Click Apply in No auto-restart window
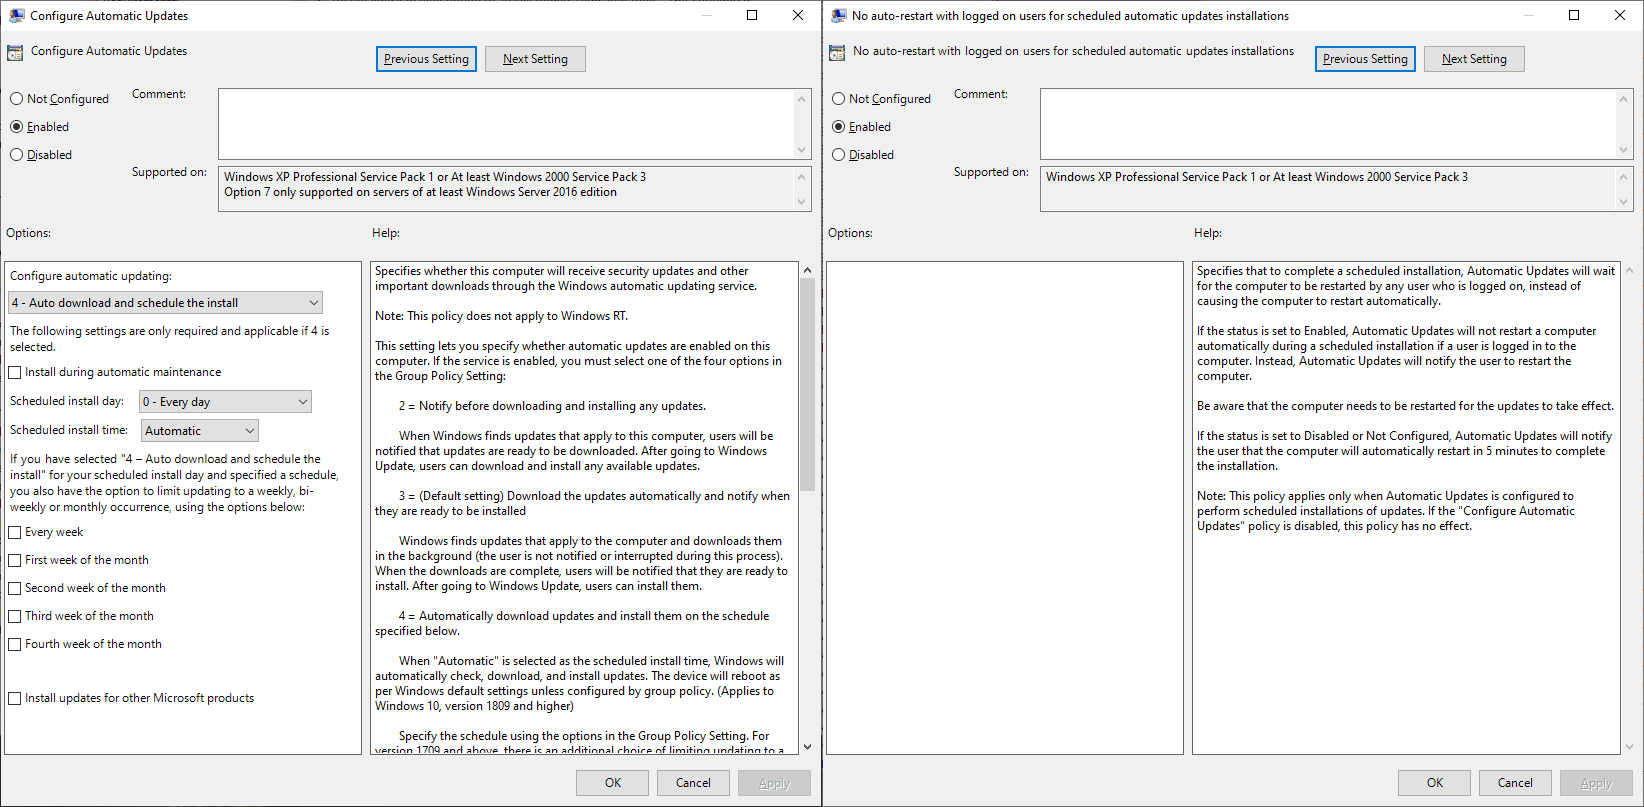 click(x=1596, y=783)
